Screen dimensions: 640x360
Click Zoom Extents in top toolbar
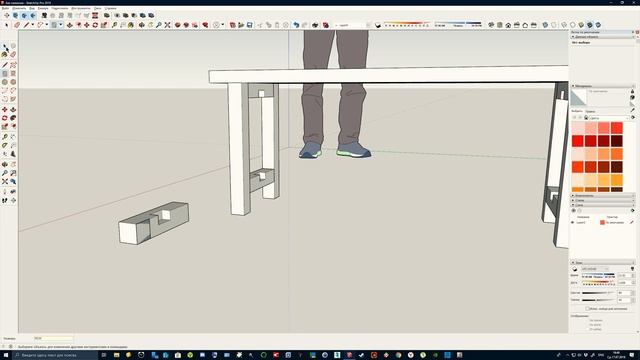(x=167, y=25)
